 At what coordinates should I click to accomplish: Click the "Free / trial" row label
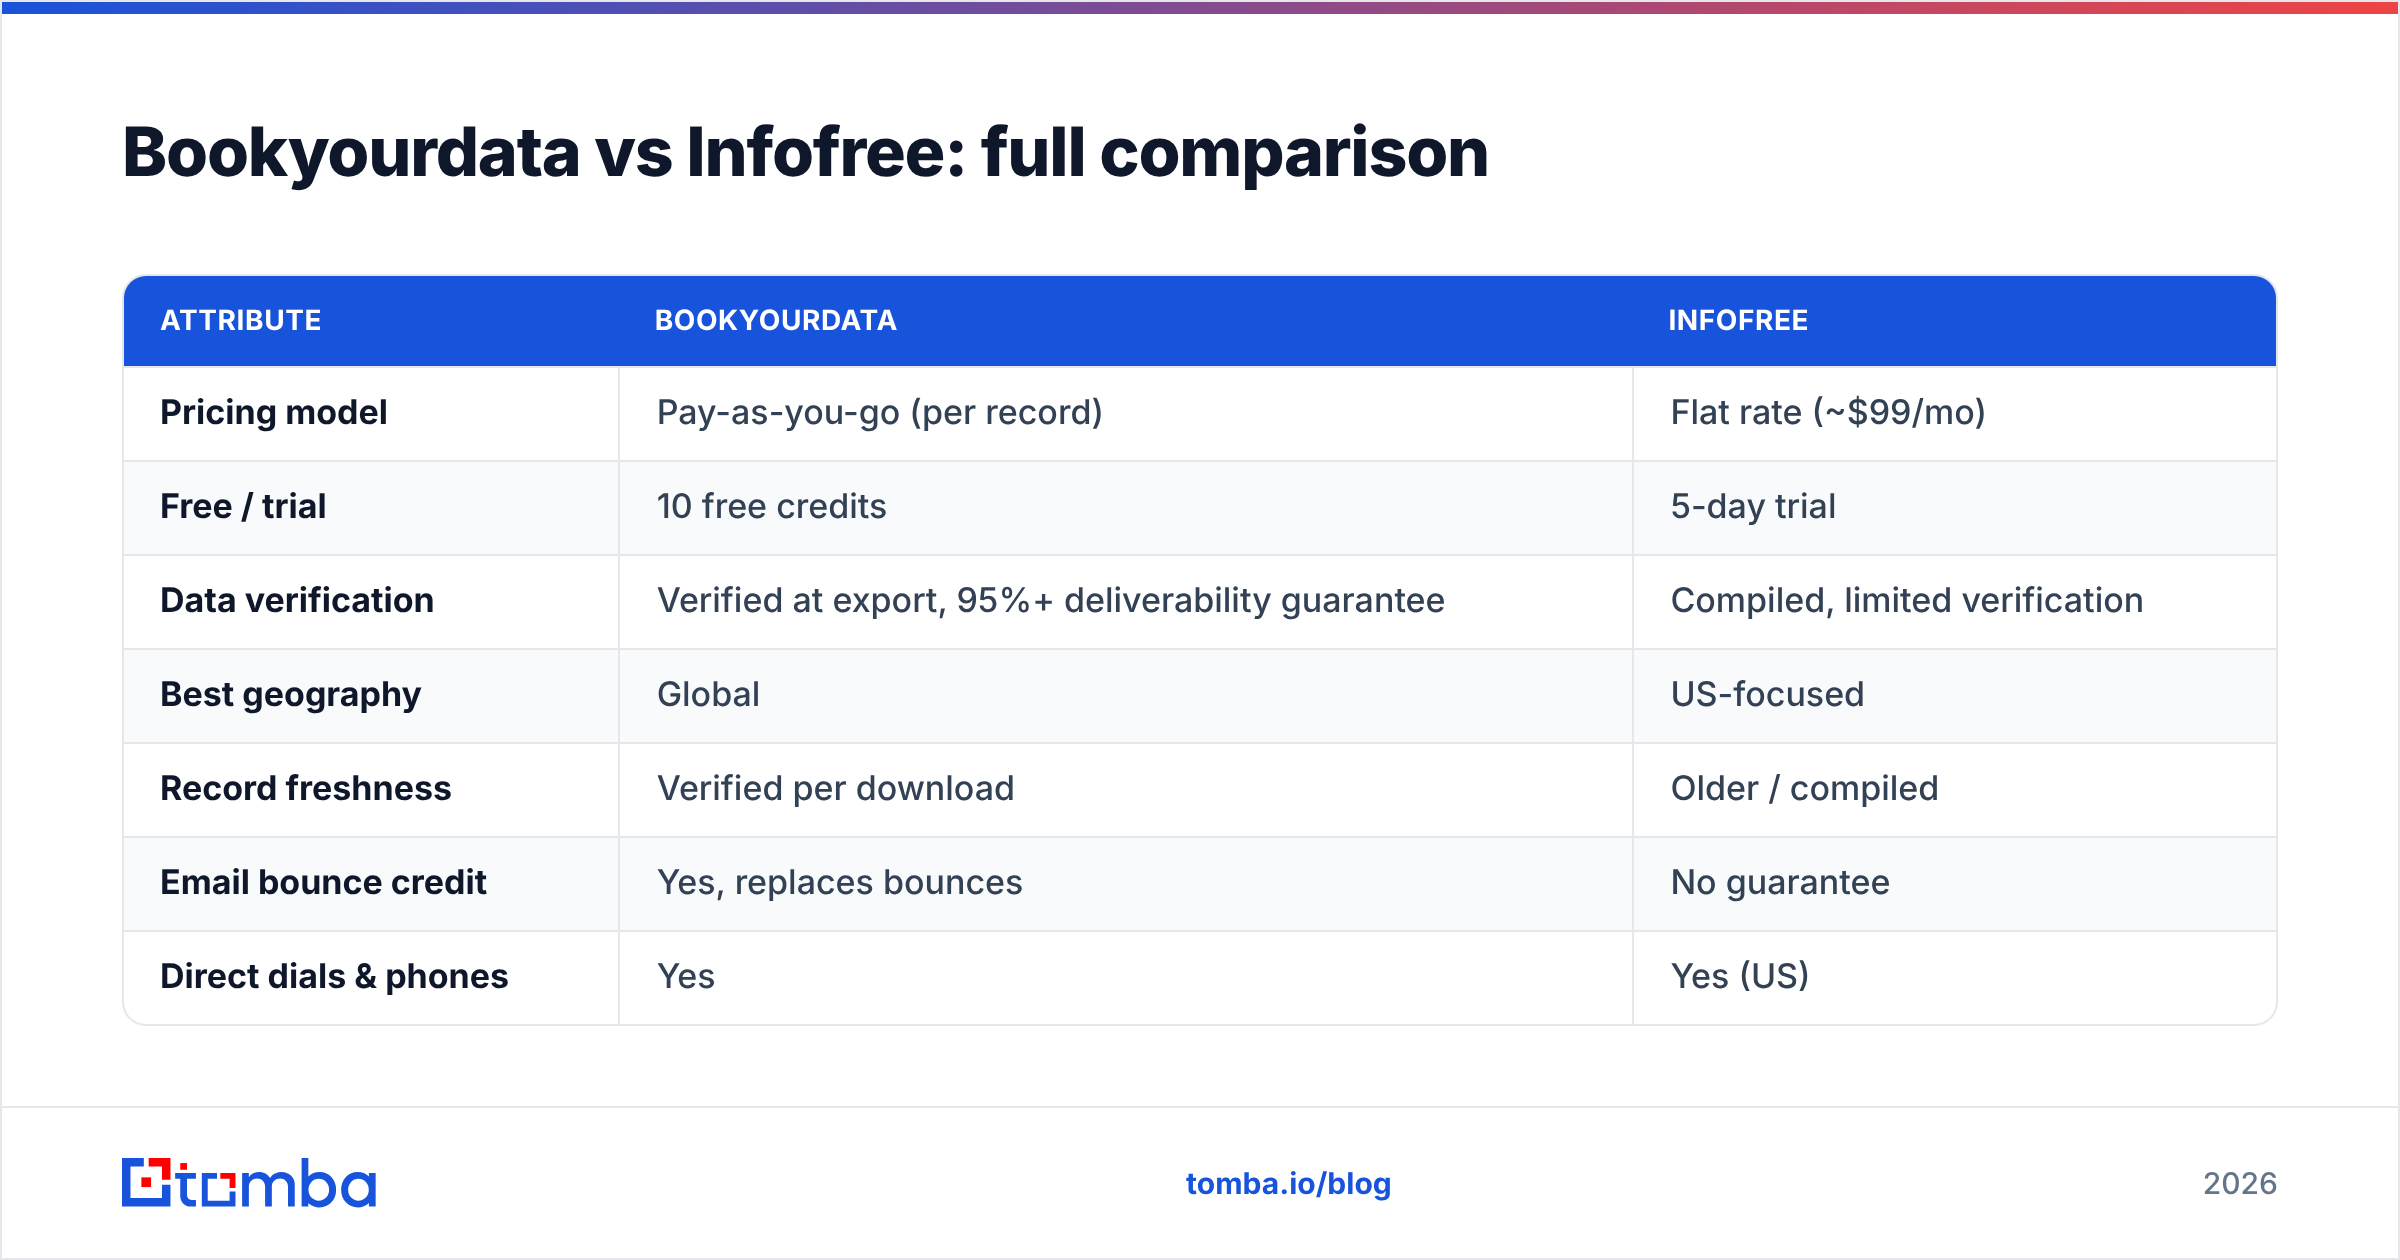pos(243,506)
